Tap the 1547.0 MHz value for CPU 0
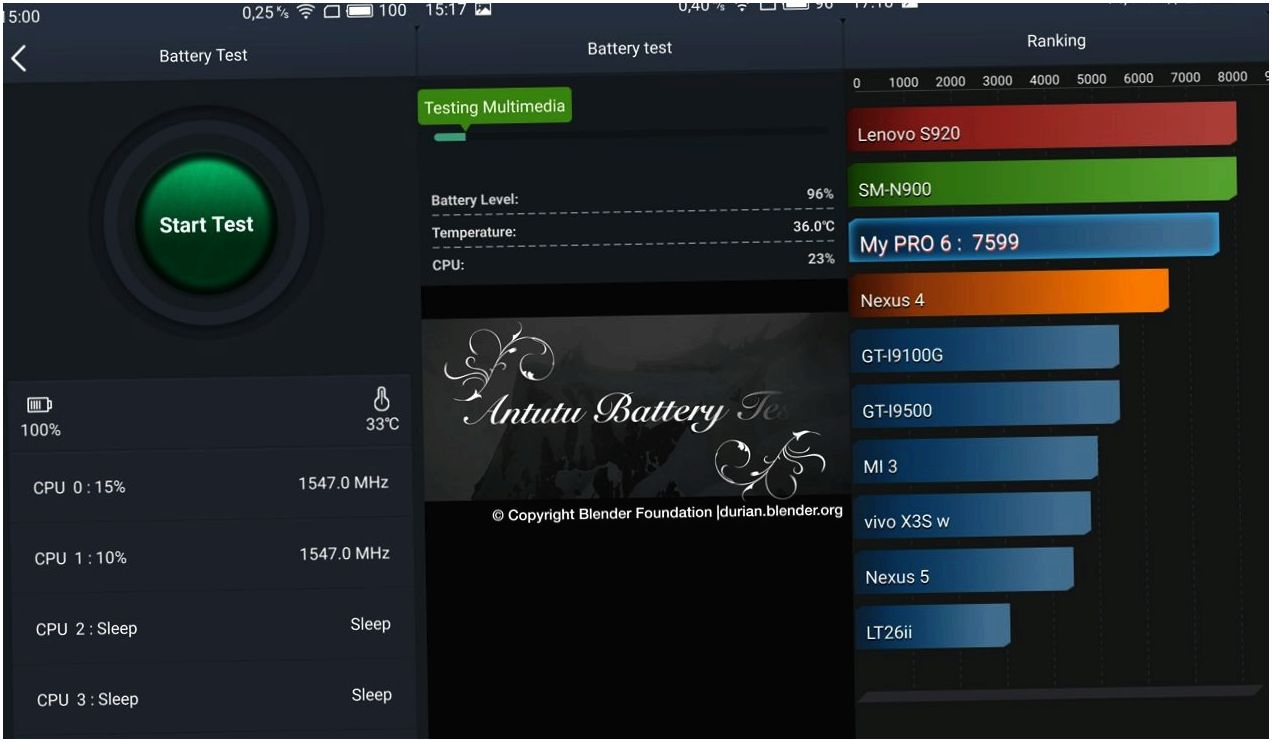Viewport: 1272px width, 742px height. pos(343,483)
